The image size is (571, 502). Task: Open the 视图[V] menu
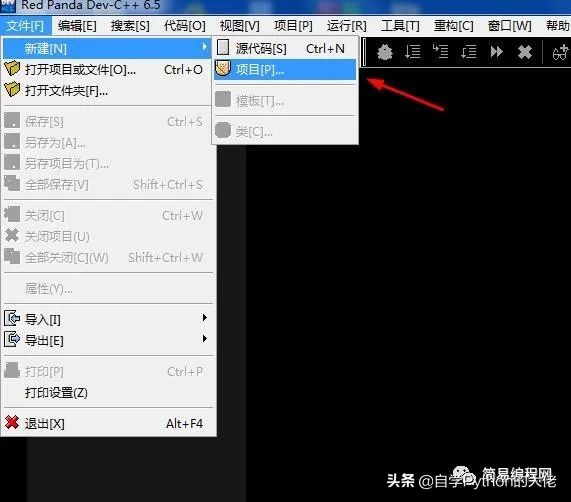[240, 26]
